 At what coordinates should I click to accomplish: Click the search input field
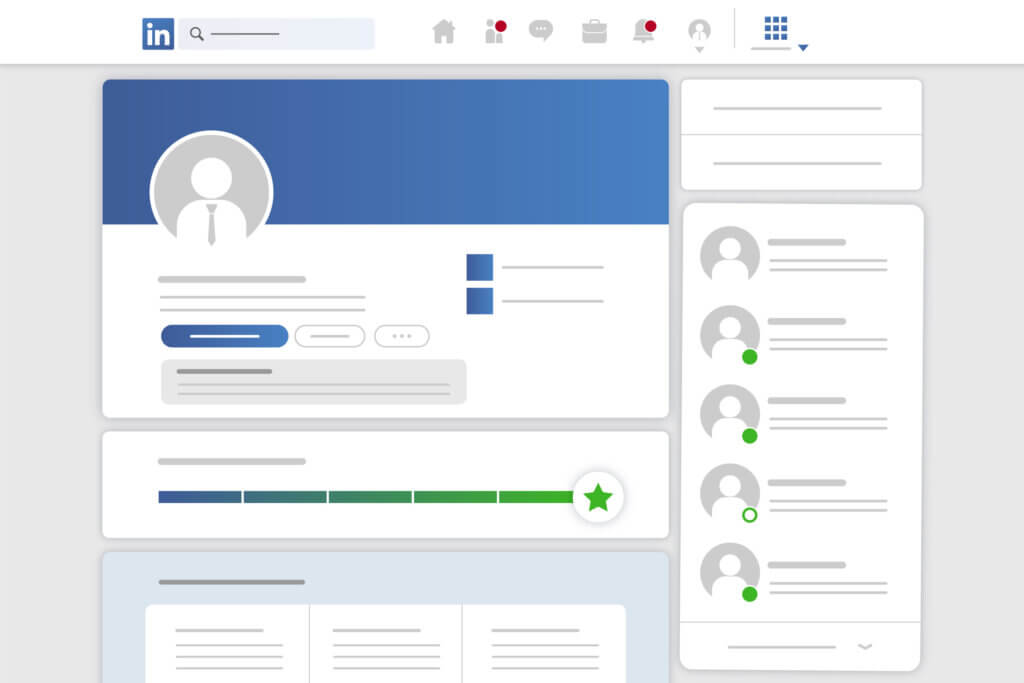[x=280, y=34]
